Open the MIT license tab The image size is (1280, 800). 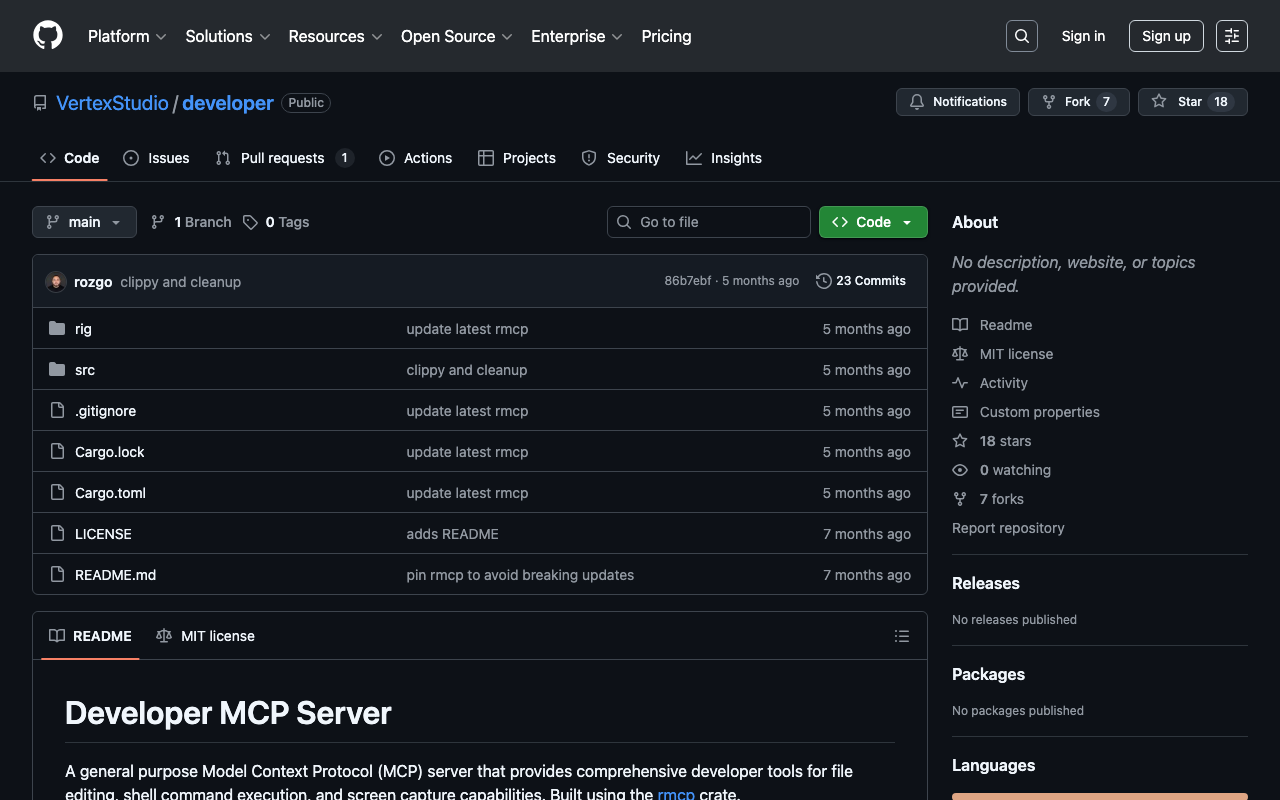[206, 636]
